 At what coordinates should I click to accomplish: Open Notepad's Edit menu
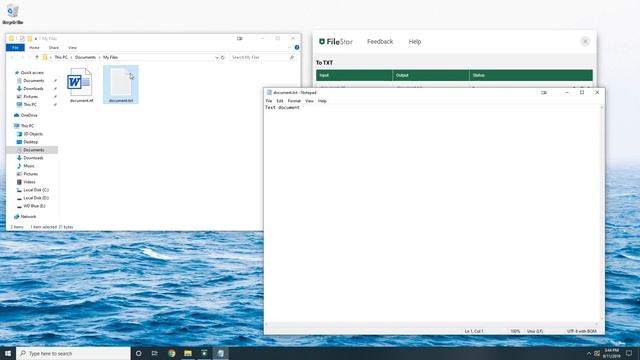[x=280, y=101]
